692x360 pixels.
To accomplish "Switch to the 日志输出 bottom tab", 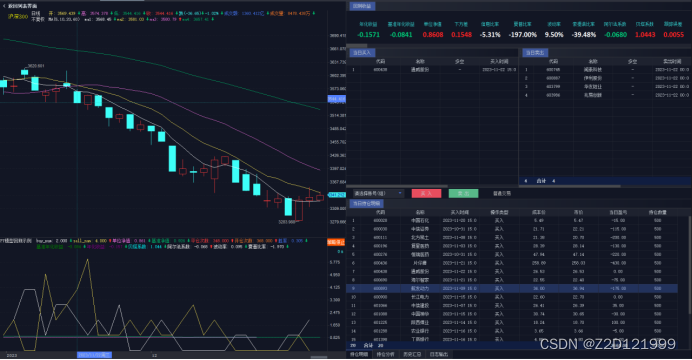I will pos(439,354).
